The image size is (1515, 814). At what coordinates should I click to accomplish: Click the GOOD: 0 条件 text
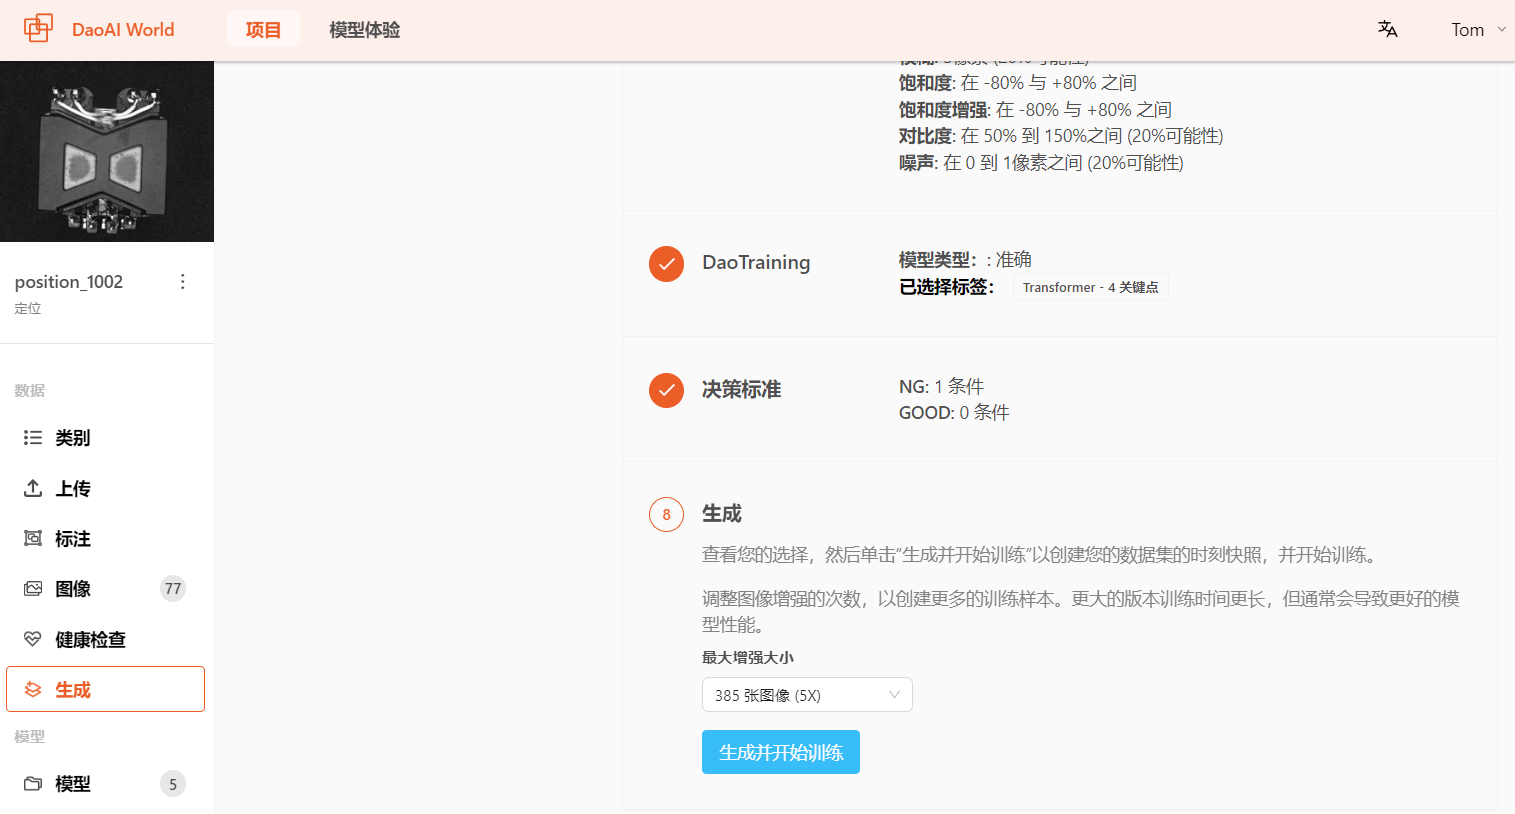pyautogui.click(x=954, y=412)
